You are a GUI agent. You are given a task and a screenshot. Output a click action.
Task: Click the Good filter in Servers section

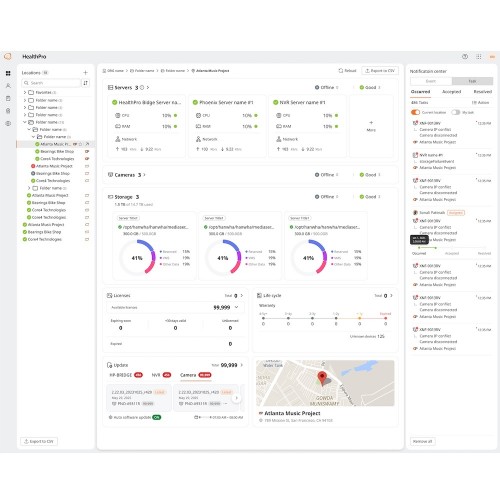click(370, 87)
